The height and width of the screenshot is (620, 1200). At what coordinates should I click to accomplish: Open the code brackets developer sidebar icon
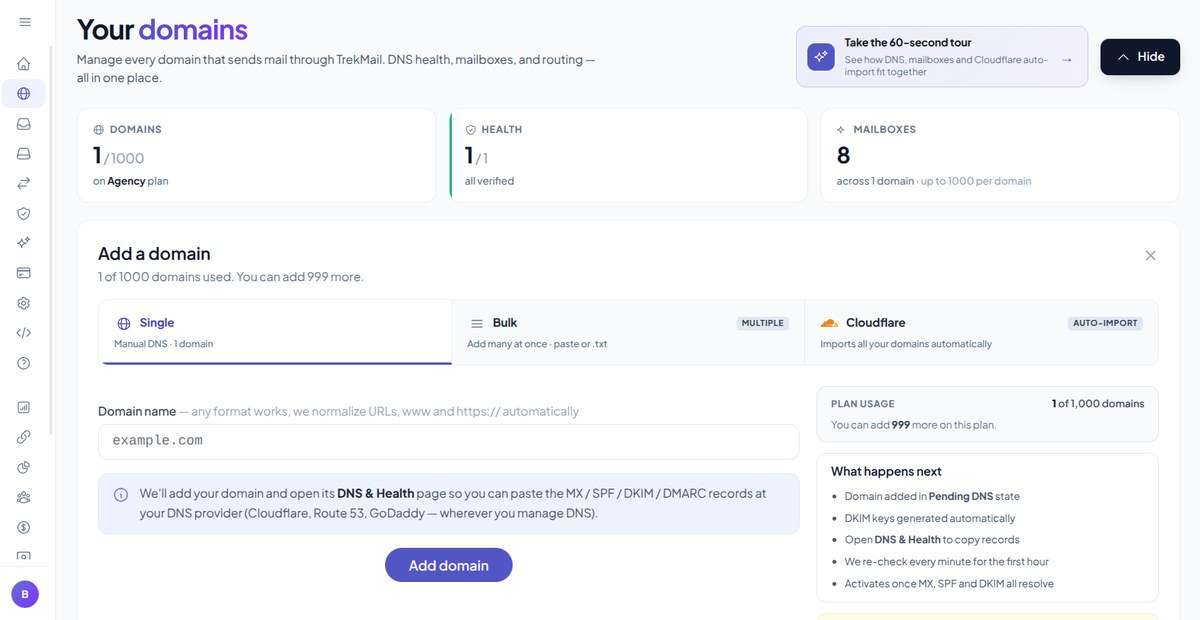[x=24, y=333]
